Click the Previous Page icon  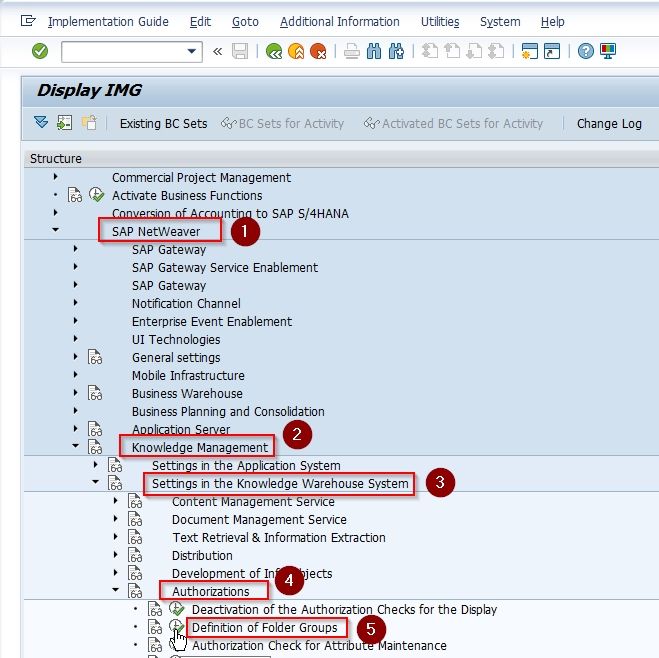(x=452, y=51)
